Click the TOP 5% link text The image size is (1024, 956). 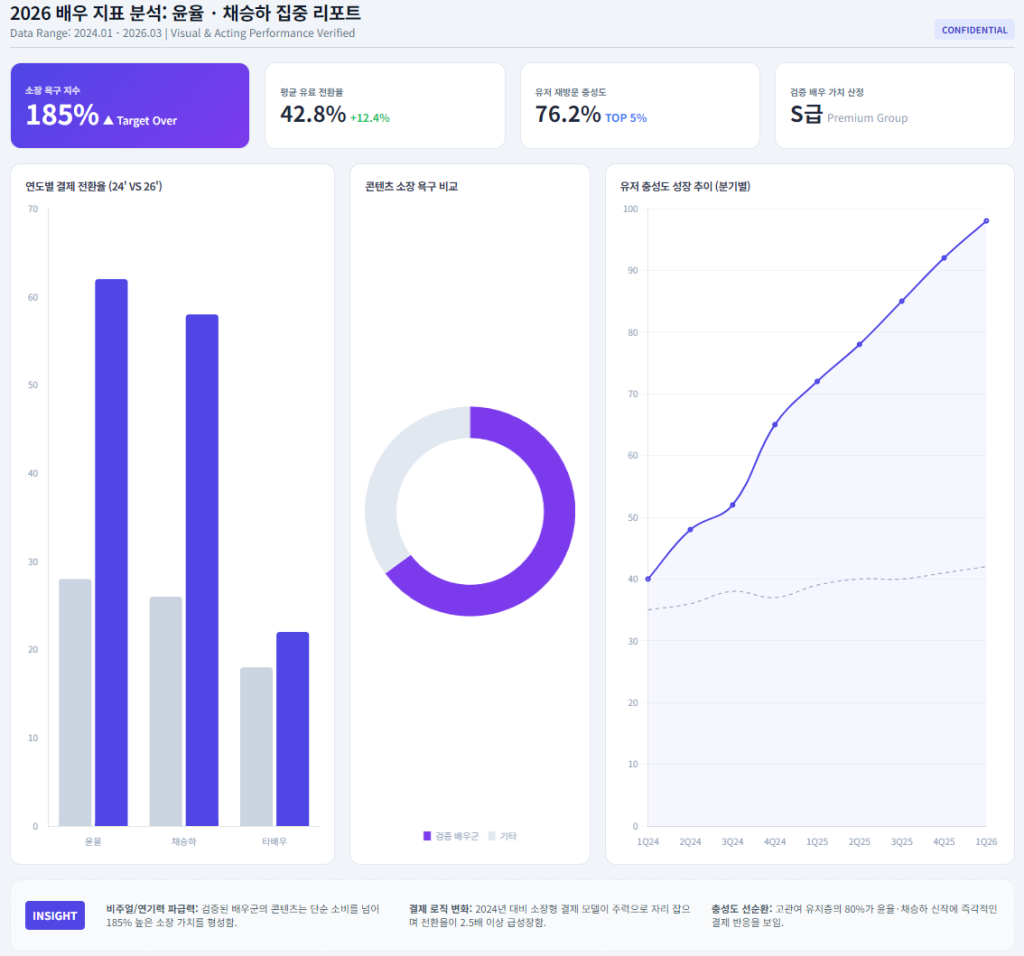coord(626,118)
